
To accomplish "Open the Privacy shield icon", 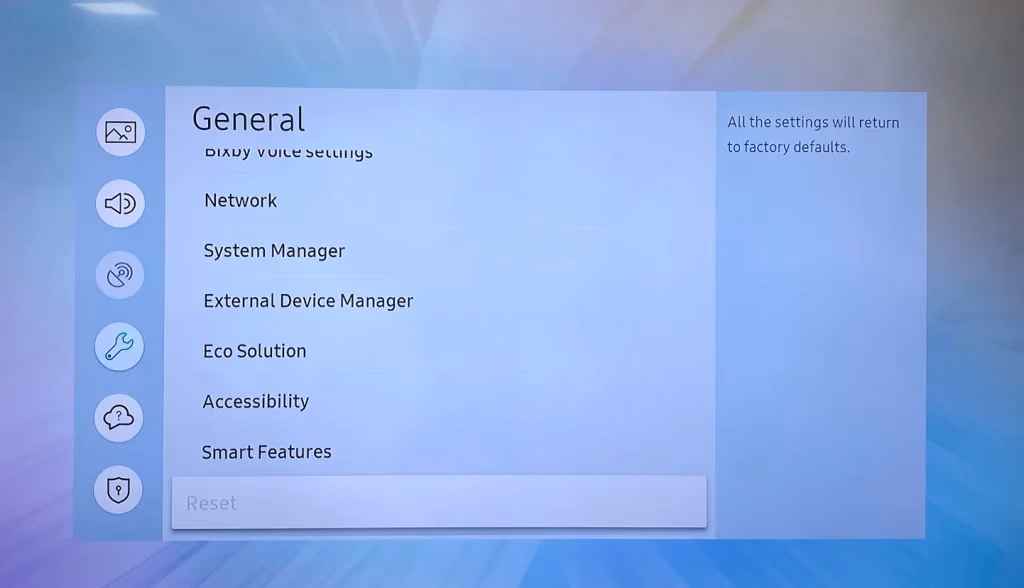I will coord(119,489).
